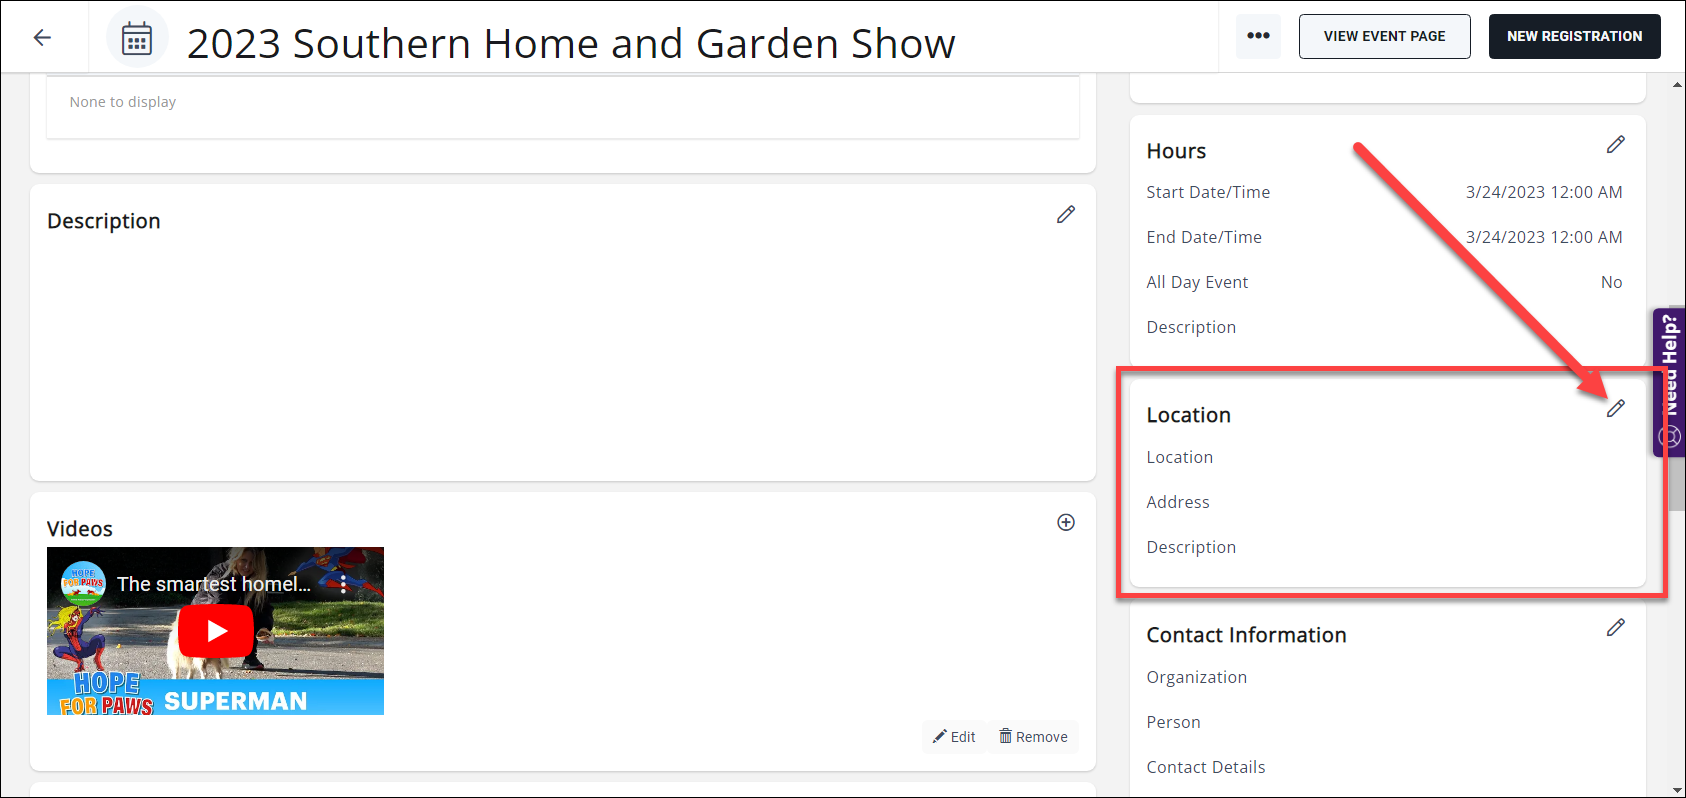
Task: Click the Hope For Paws channel avatar
Action: coord(83,582)
